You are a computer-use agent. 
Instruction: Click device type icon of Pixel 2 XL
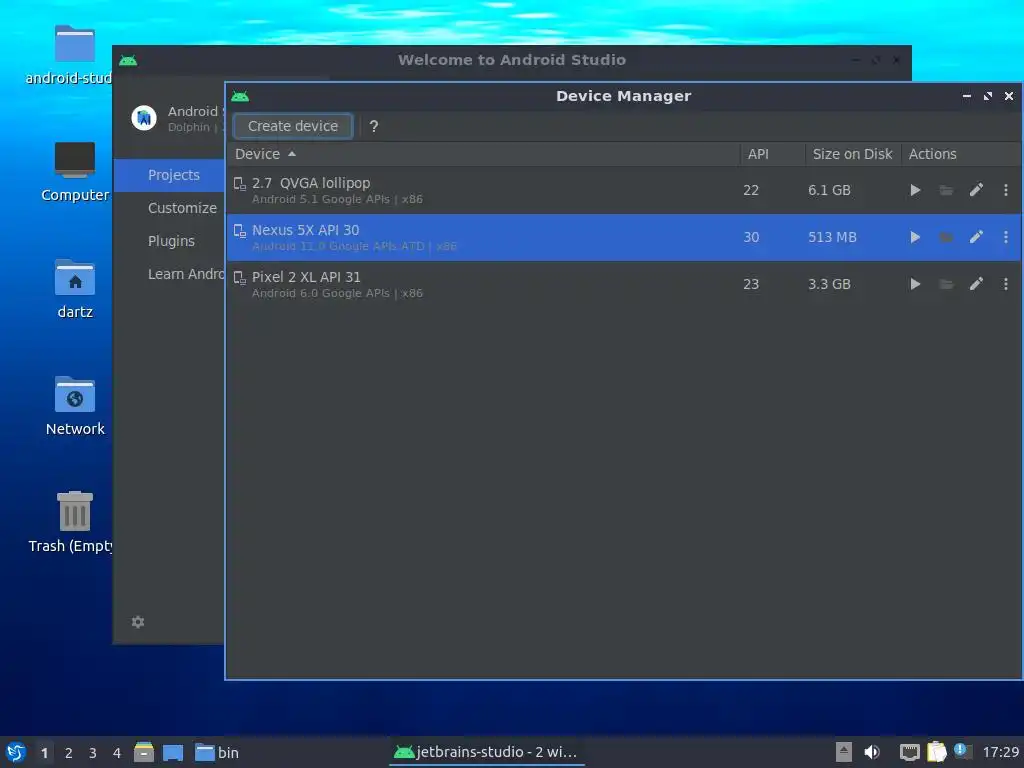coord(240,278)
